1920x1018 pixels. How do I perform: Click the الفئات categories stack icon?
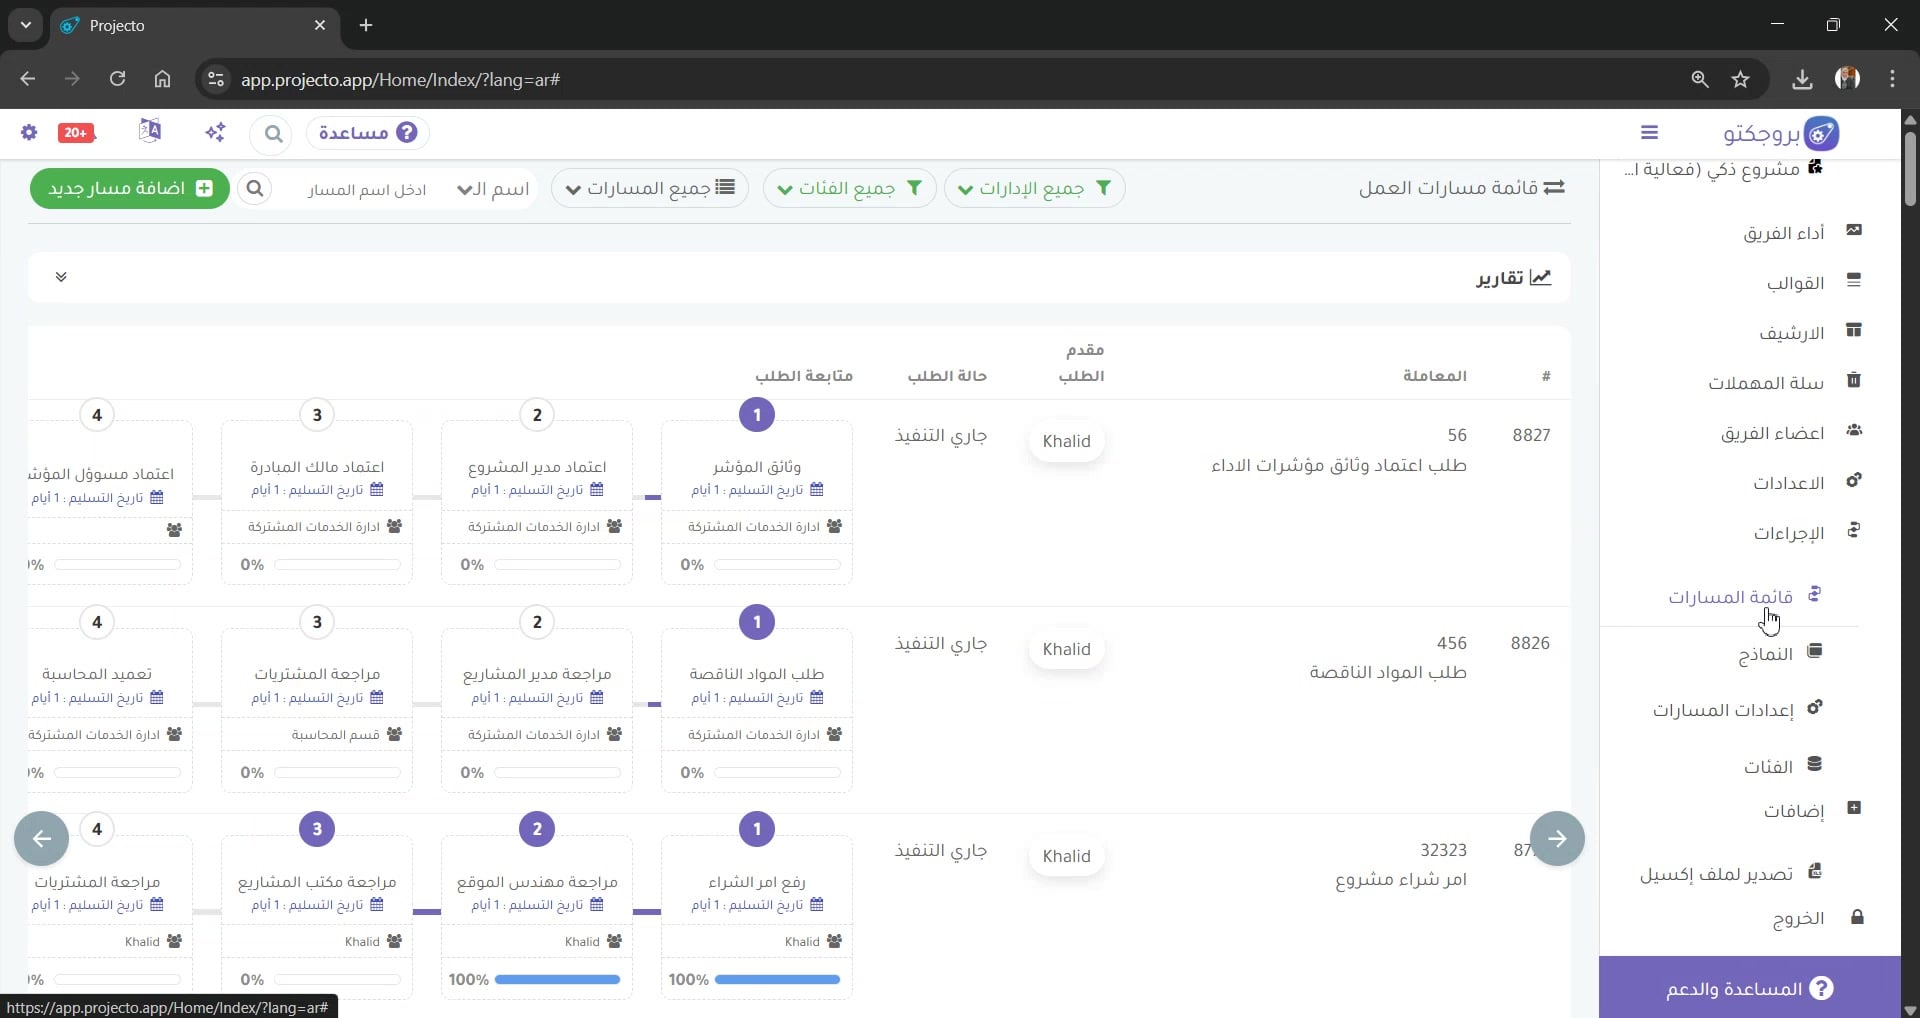(1815, 764)
